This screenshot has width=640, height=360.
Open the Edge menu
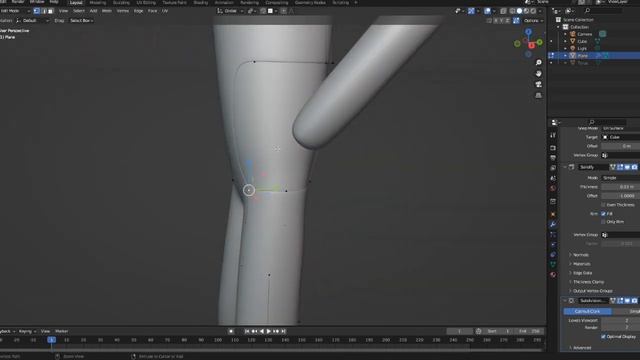(x=139, y=11)
